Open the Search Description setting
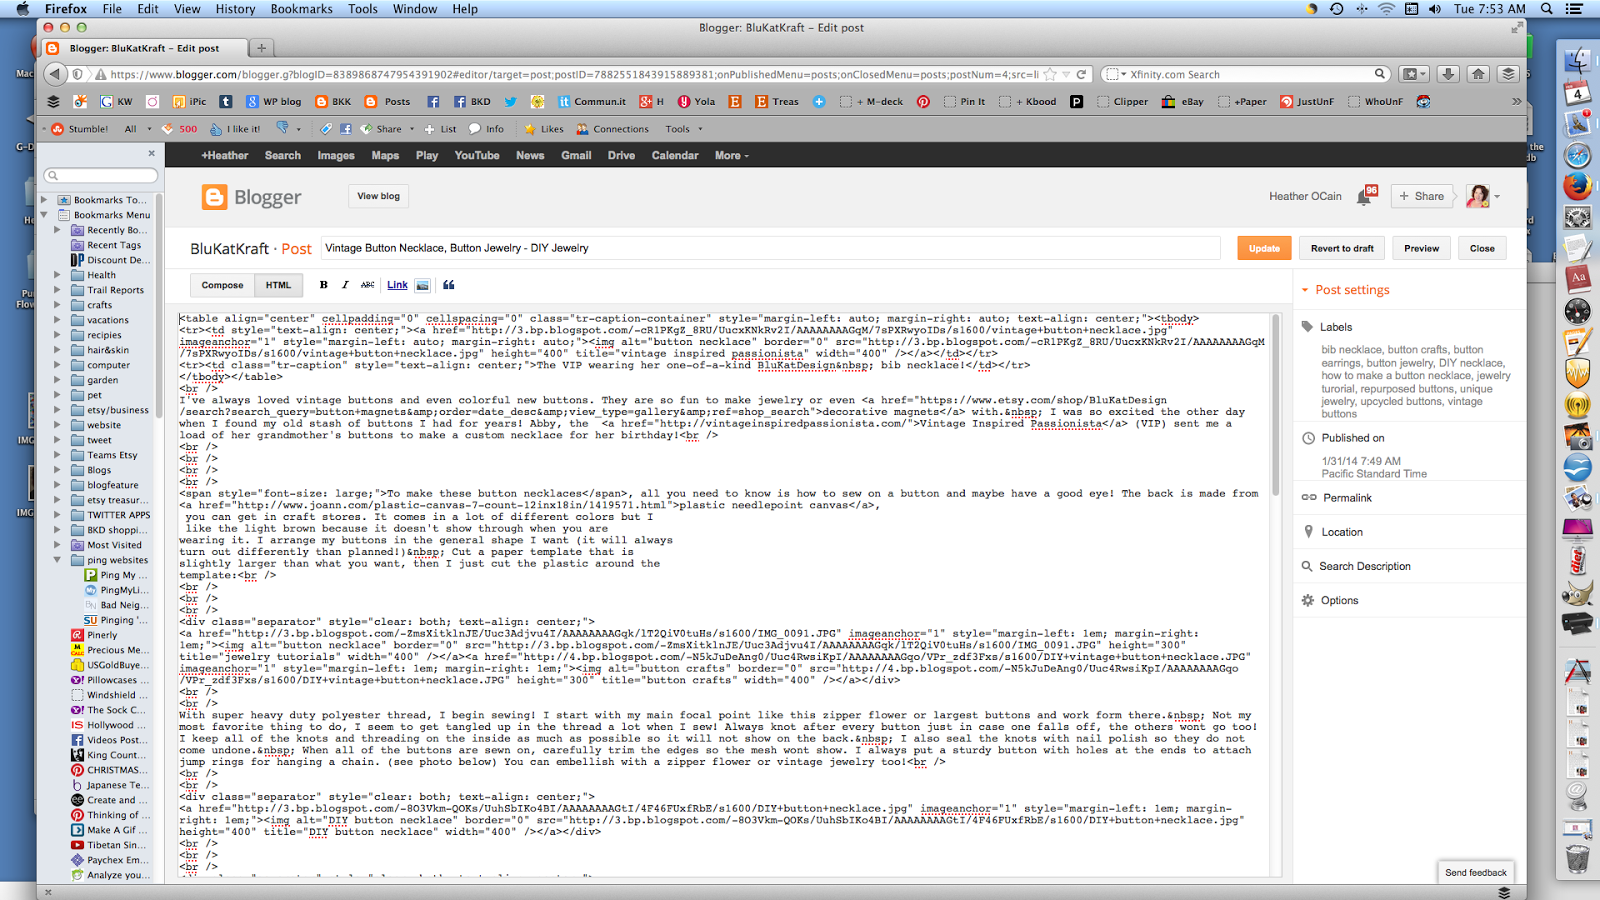Screen dimensions: 1600x900 (x=1364, y=566)
